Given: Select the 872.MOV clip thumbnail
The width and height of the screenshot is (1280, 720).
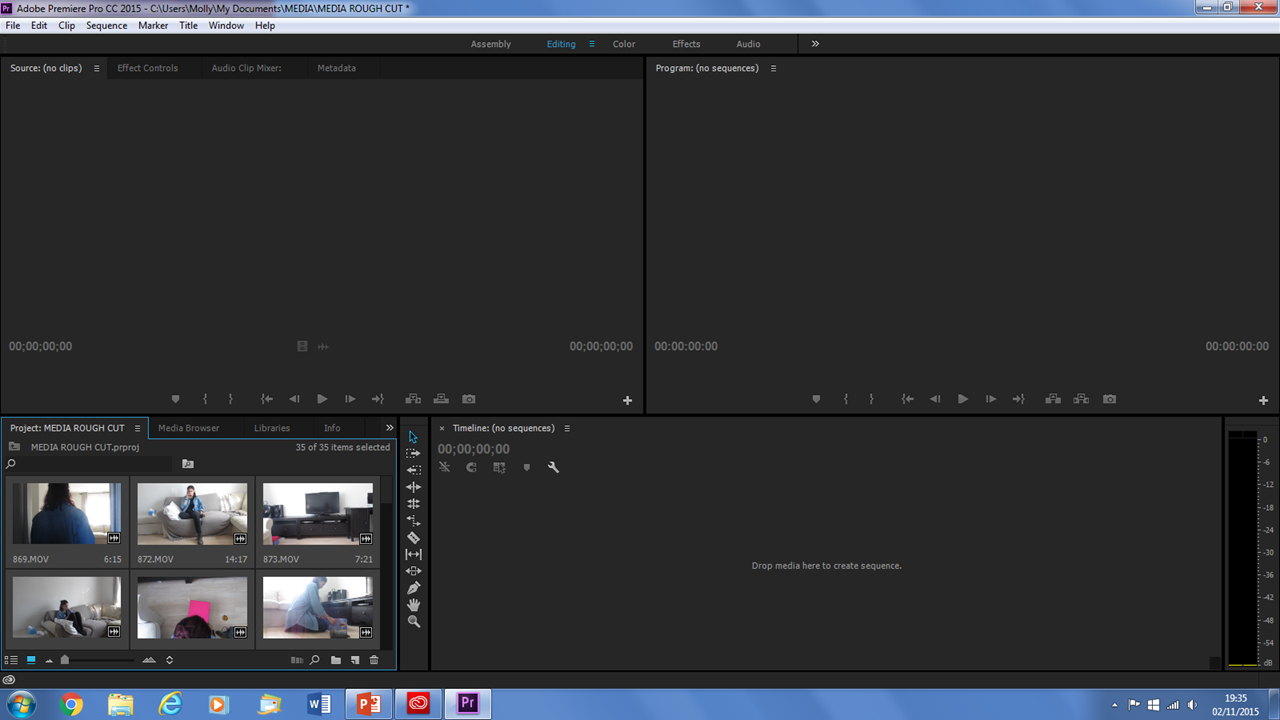Looking at the screenshot, I should coord(192,514).
